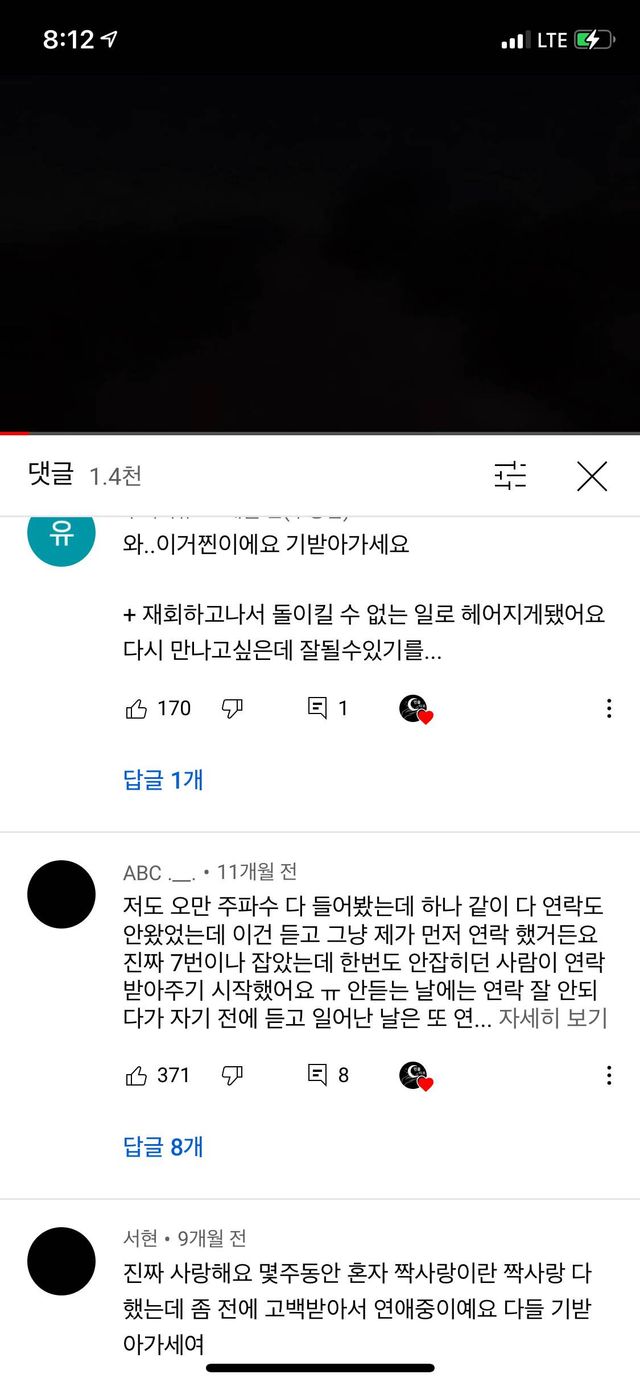Open more options on ABC's comment
Viewport: 640px width, 1386px height.
tap(609, 1075)
